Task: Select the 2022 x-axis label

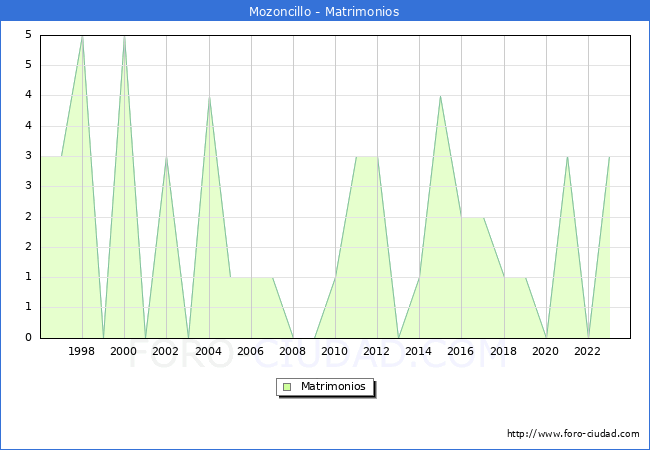Action: [587, 351]
